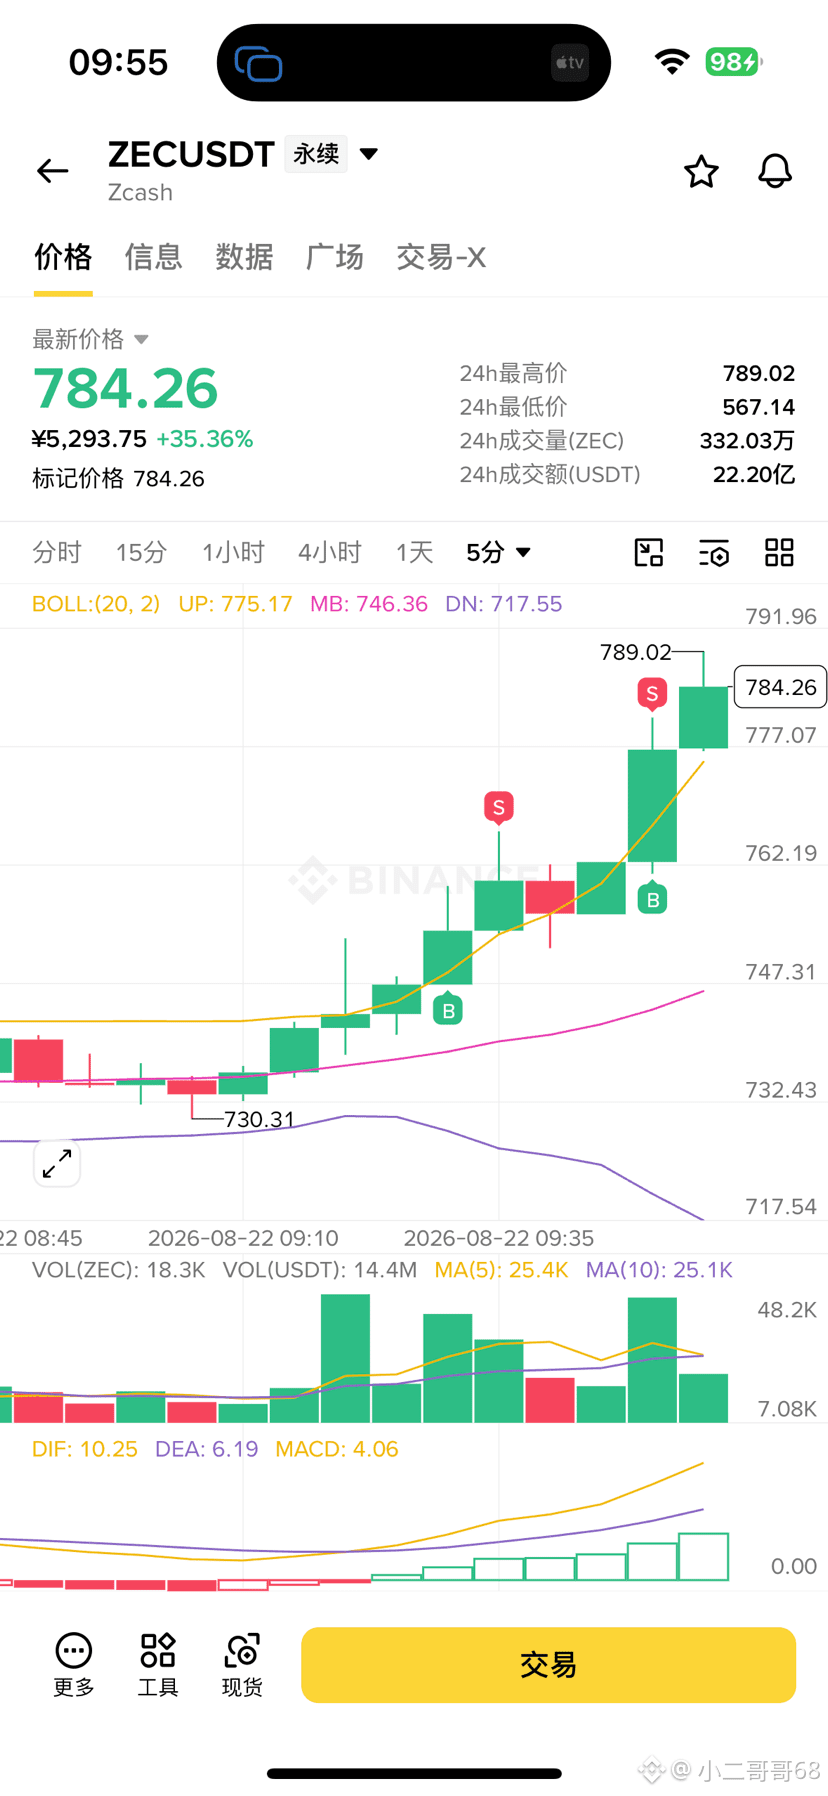This screenshot has height=1796, width=828.
Task: Switch to the 广场 tab
Action: coord(334,257)
